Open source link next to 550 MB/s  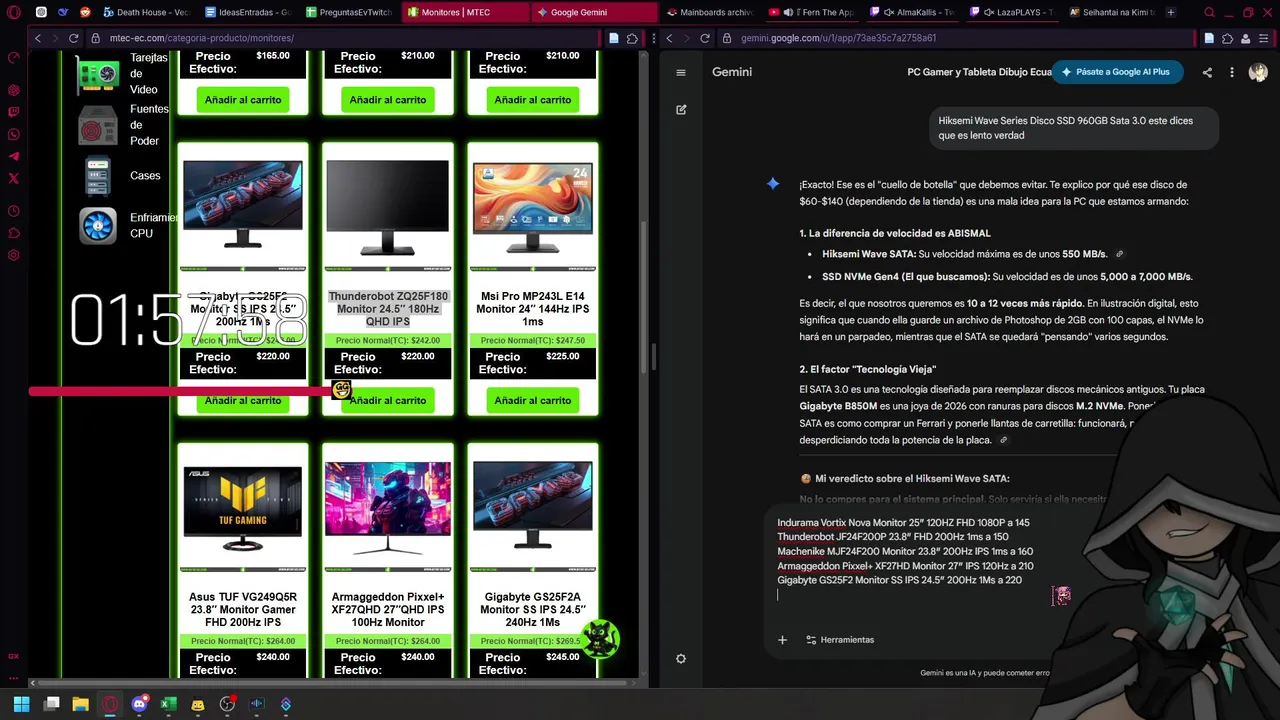1119,254
